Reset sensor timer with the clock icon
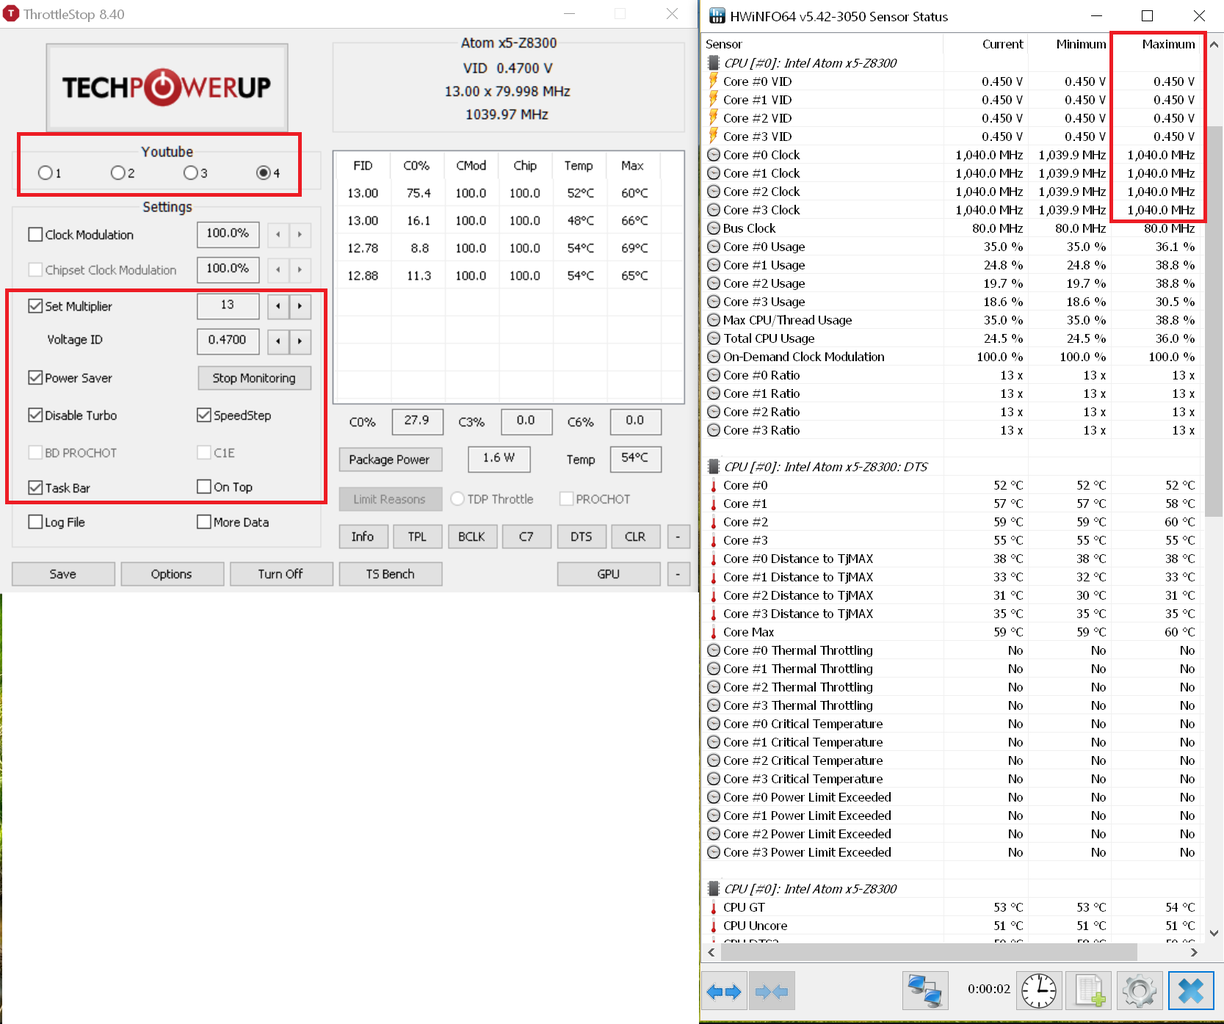The width and height of the screenshot is (1224, 1024). click(x=1039, y=990)
